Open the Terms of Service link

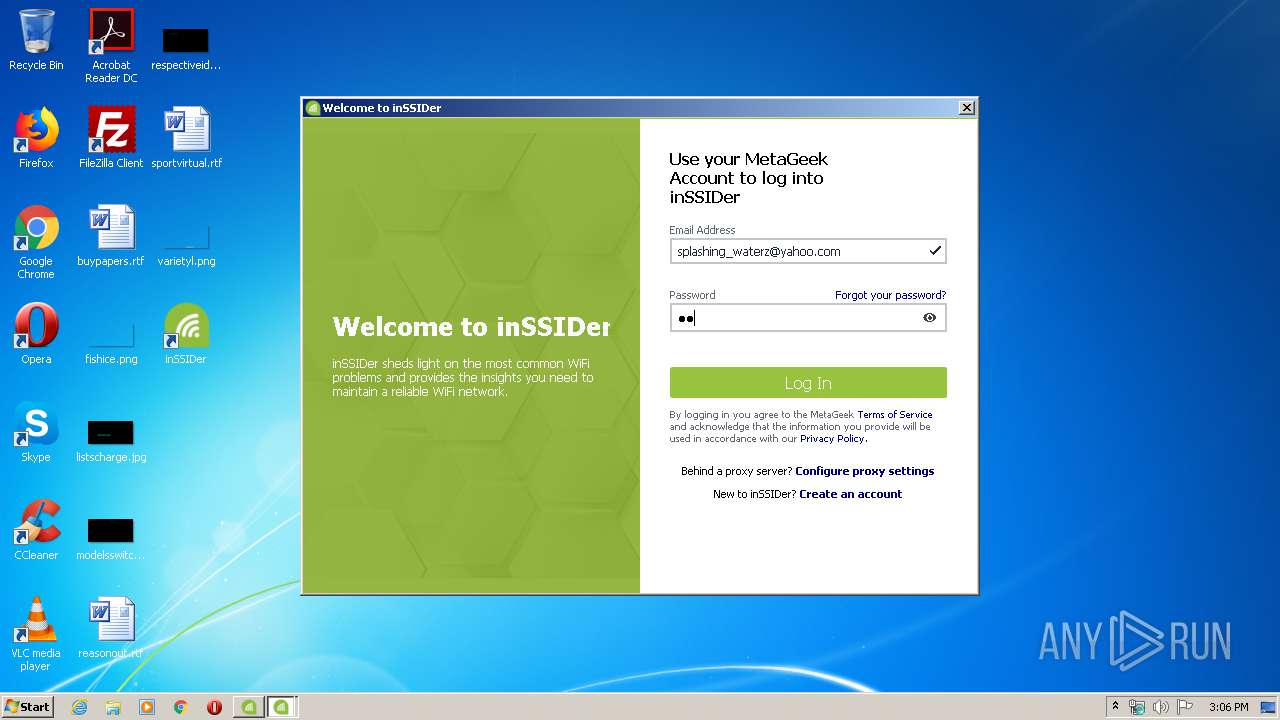click(x=895, y=414)
